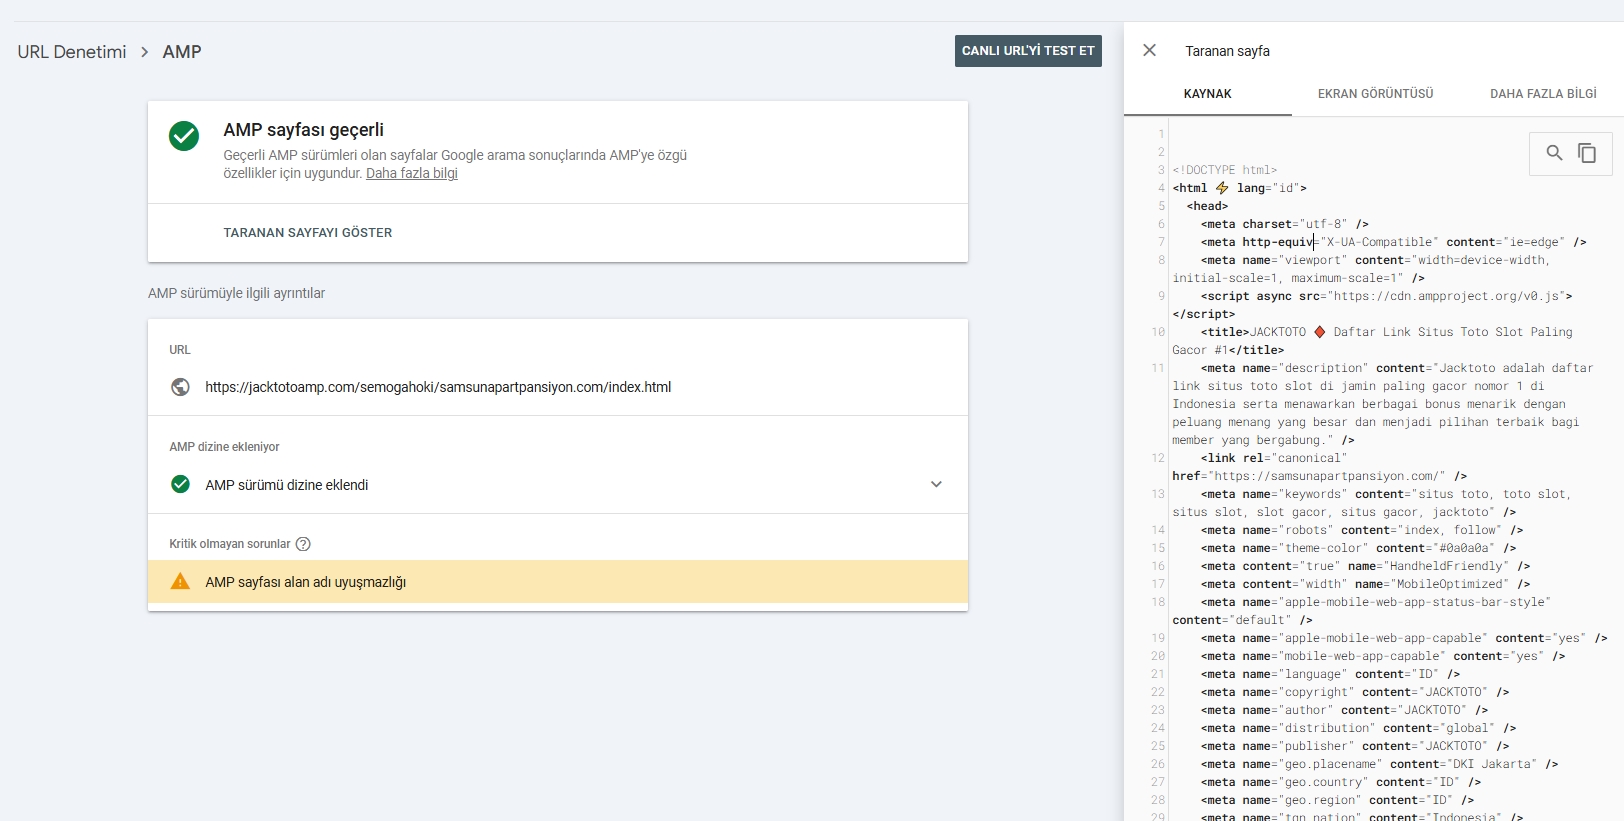Click the theme-color #0a0a0a meta line

coord(1358,548)
